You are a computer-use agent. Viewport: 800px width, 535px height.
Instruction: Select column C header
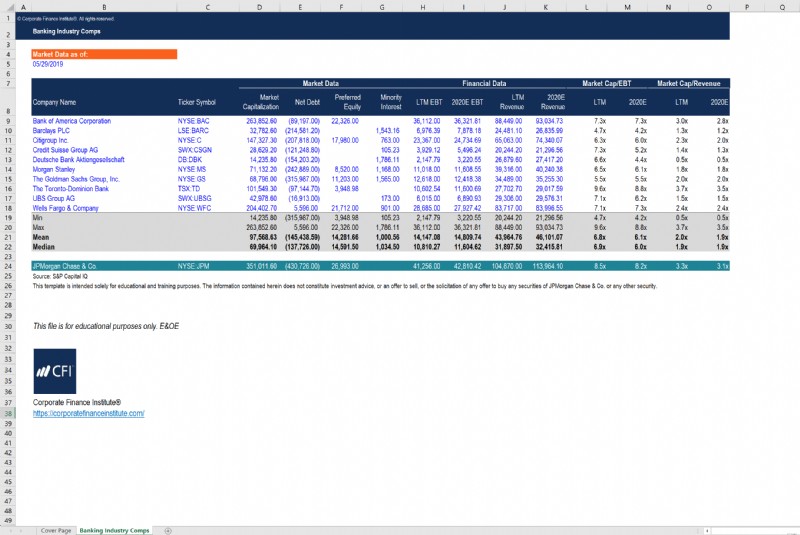208,7
